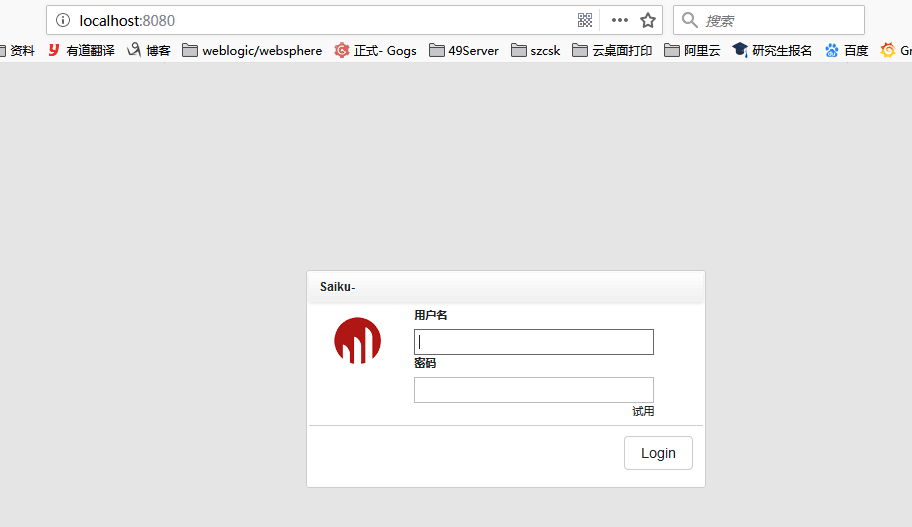Open the weblogic/websphere bookmark folder
The width and height of the screenshot is (912, 527).
click(x=252, y=51)
